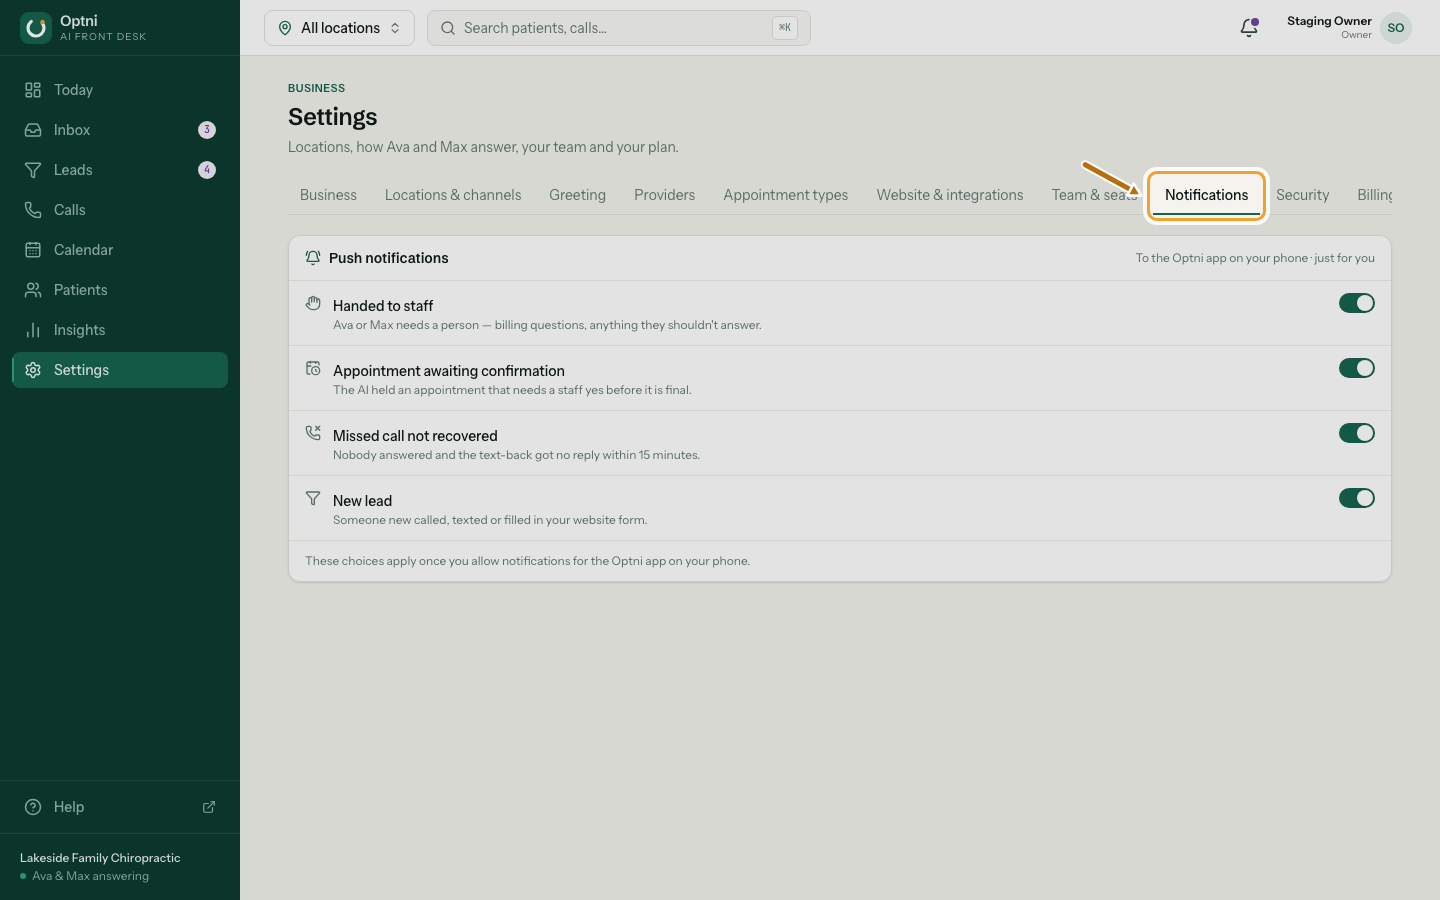Screen dimensions: 1440x900
Task: Click the BUSINESS breadcrumb label
Action: [x=316, y=88]
